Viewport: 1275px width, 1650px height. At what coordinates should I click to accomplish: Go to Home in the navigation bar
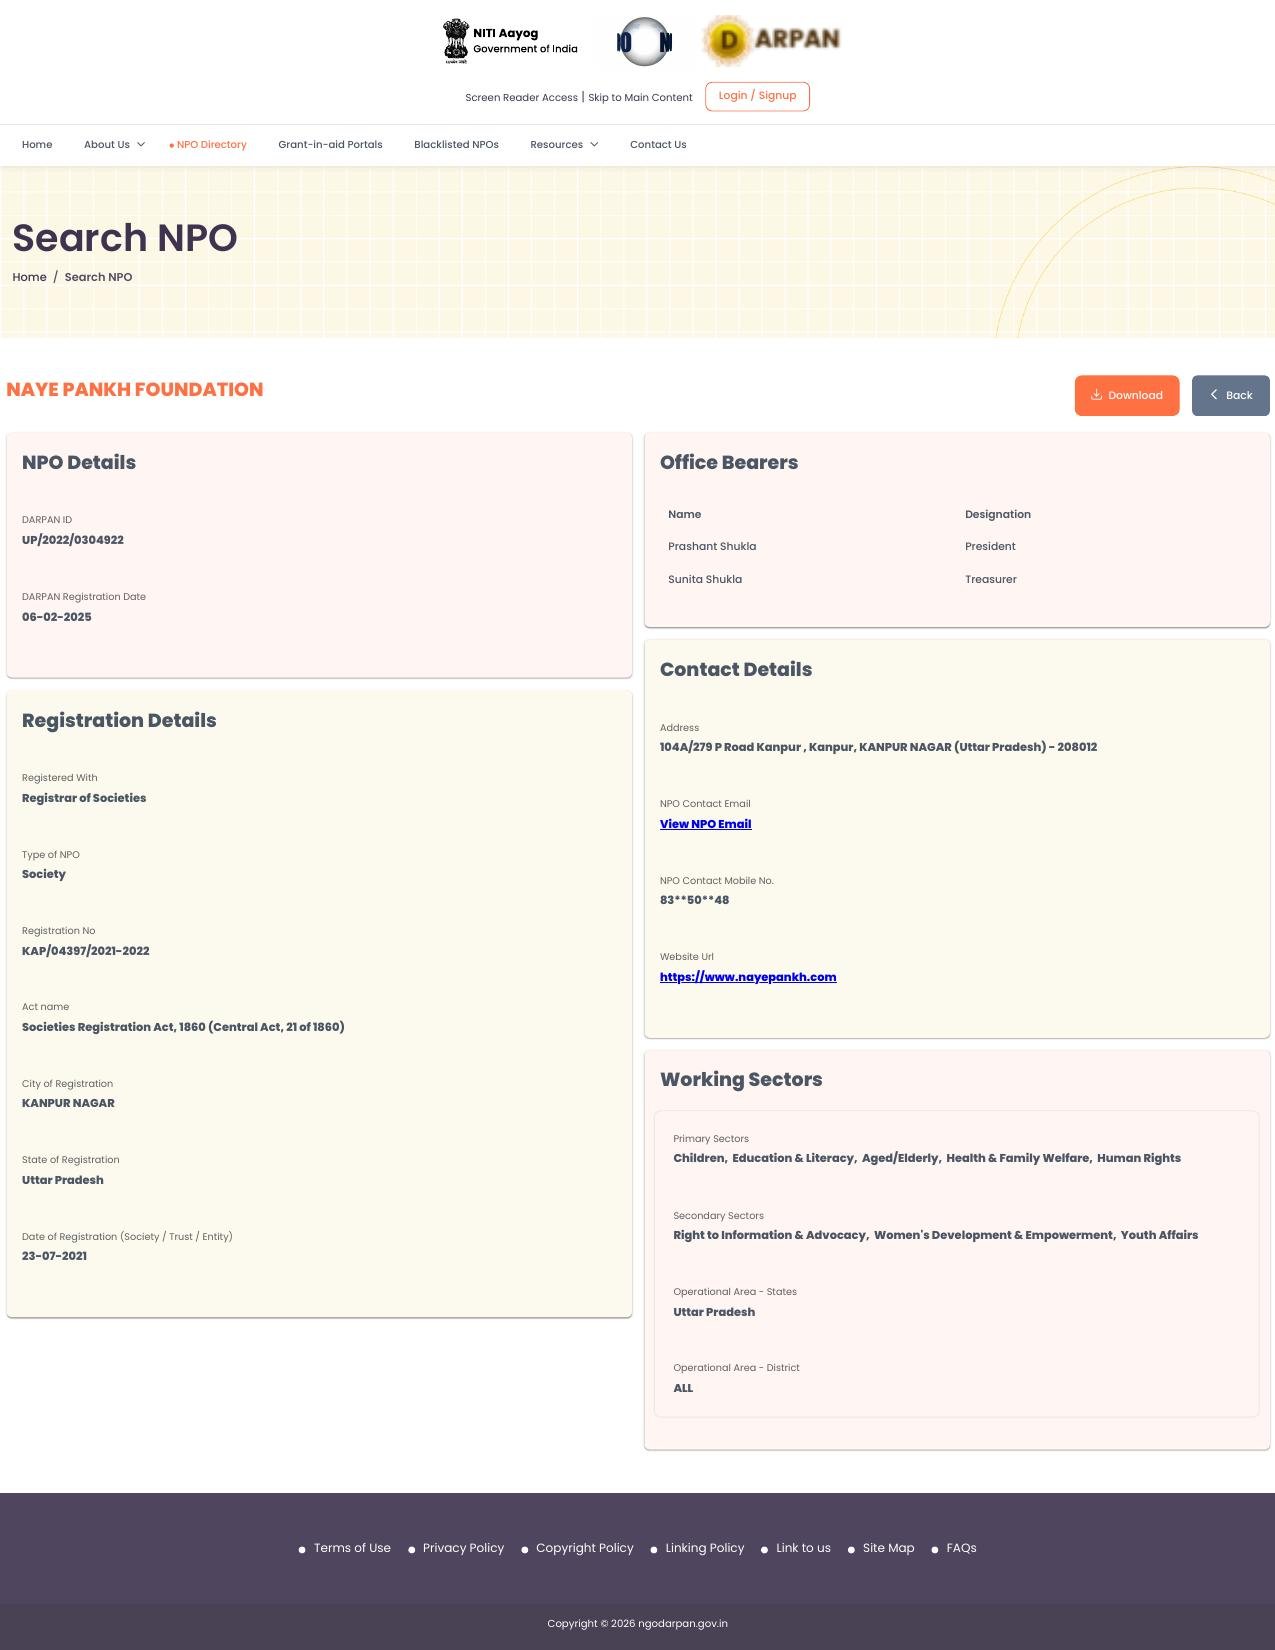point(37,145)
